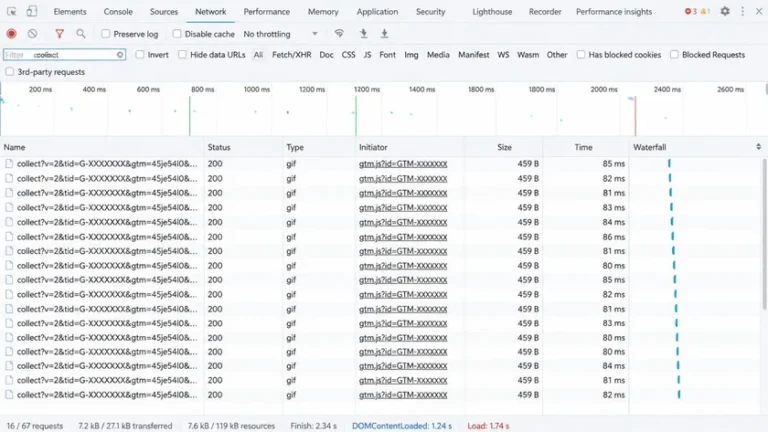Screen dimensions: 768x432
Task: Open the Performance insights tab
Action: [614, 11]
